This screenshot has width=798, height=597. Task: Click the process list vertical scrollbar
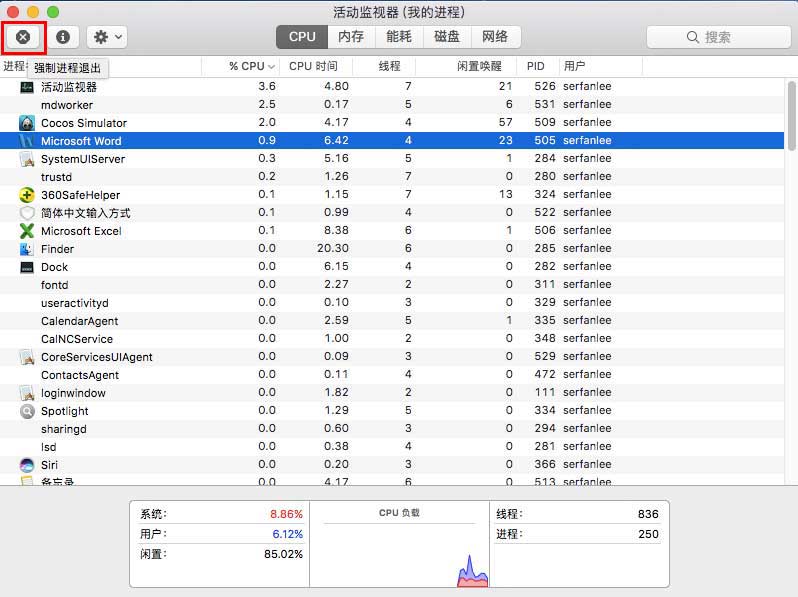(791, 116)
